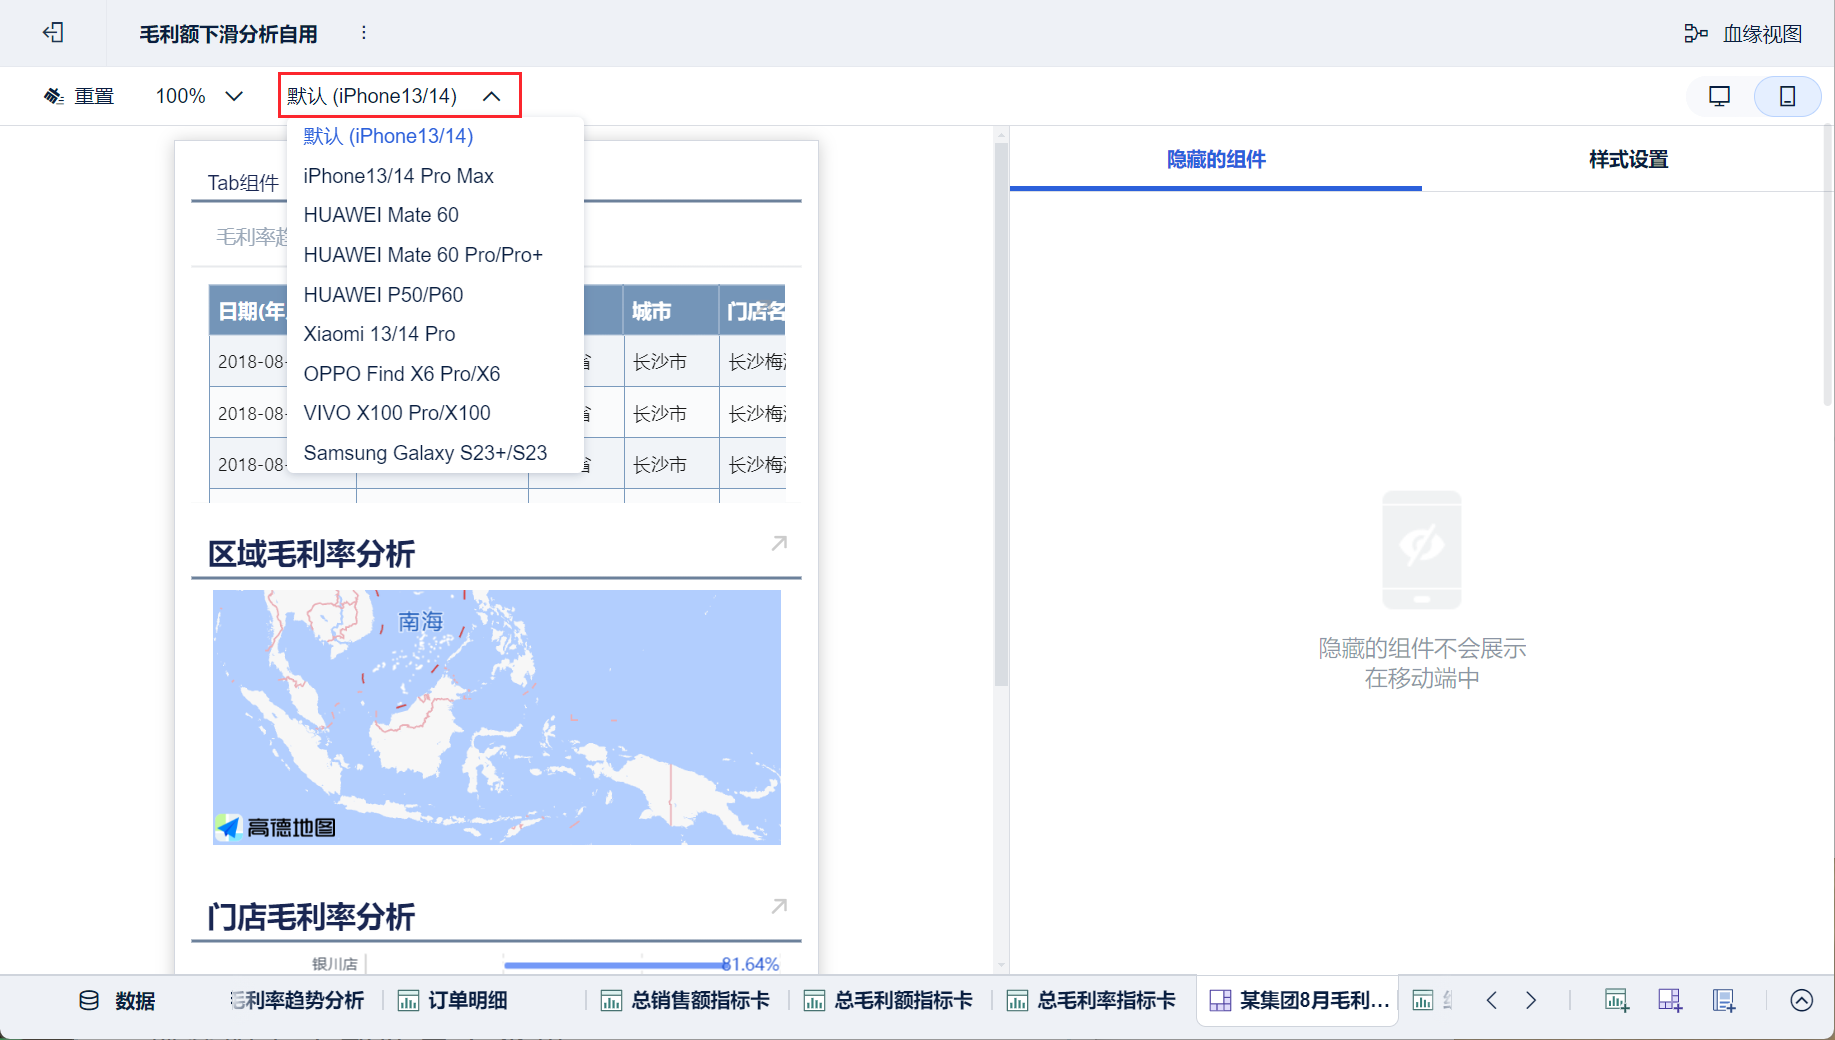This screenshot has width=1835, height=1040.
Task: Open the 总毛利额指标卡 sheet tab
Action: coord(889,1001)
